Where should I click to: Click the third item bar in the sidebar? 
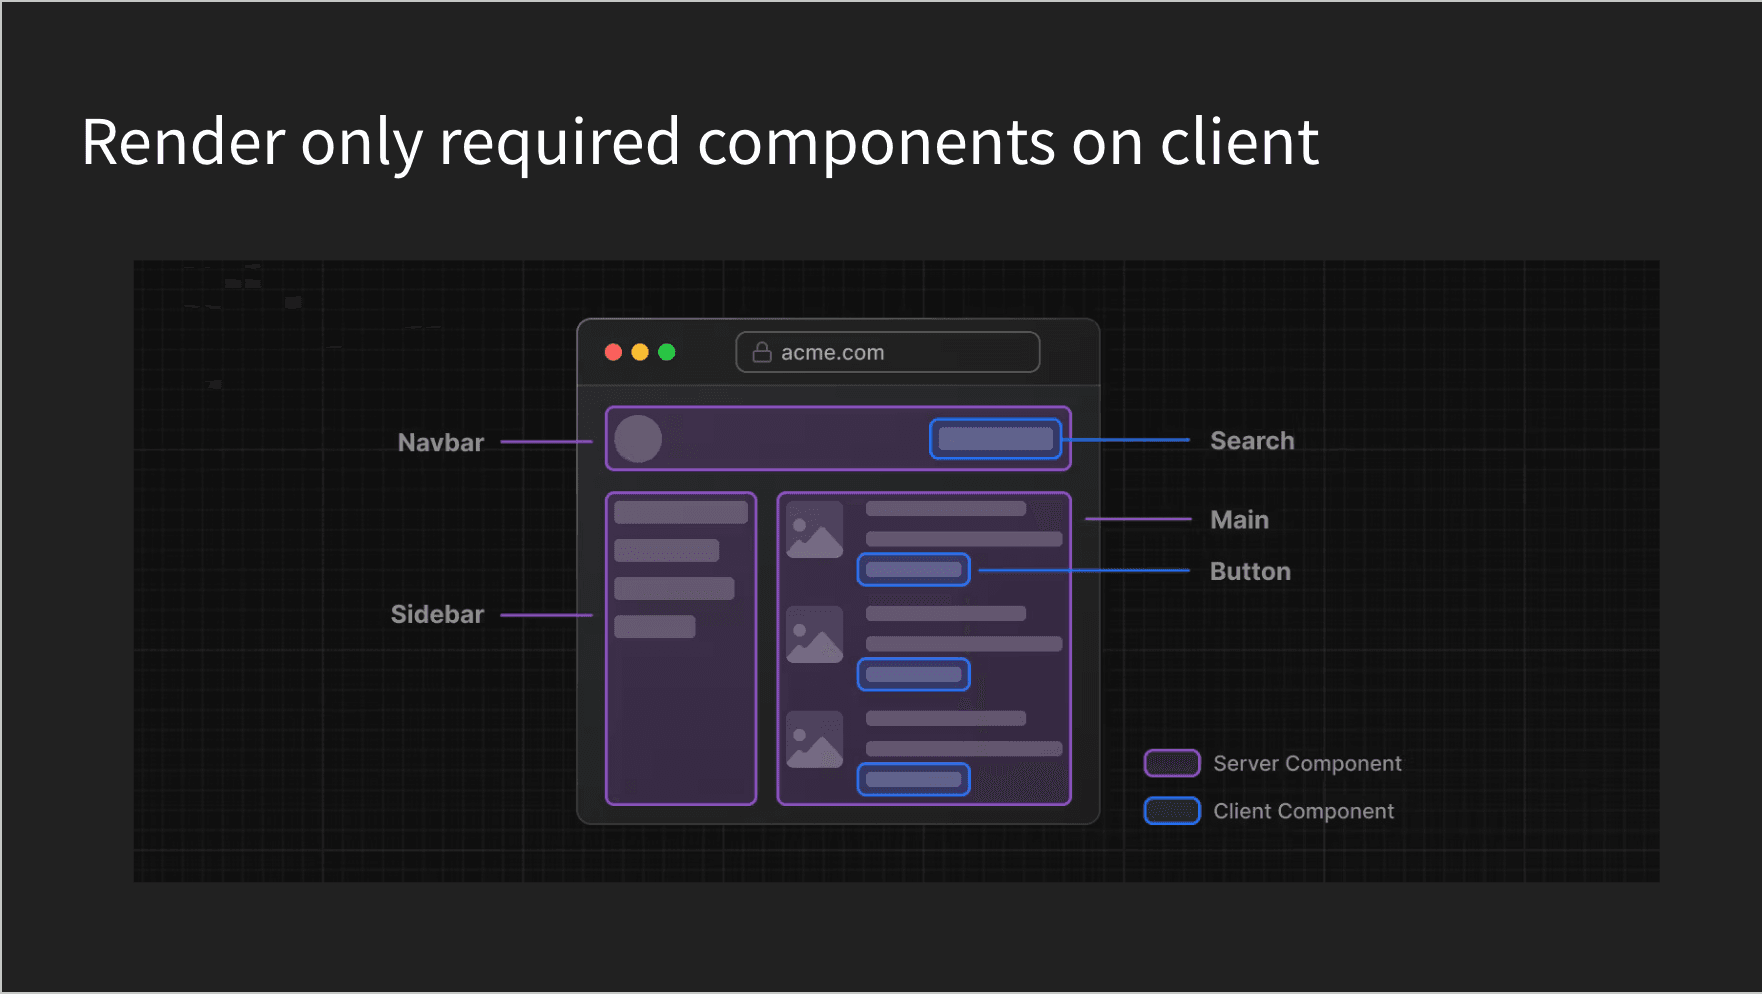pos(674,588)
